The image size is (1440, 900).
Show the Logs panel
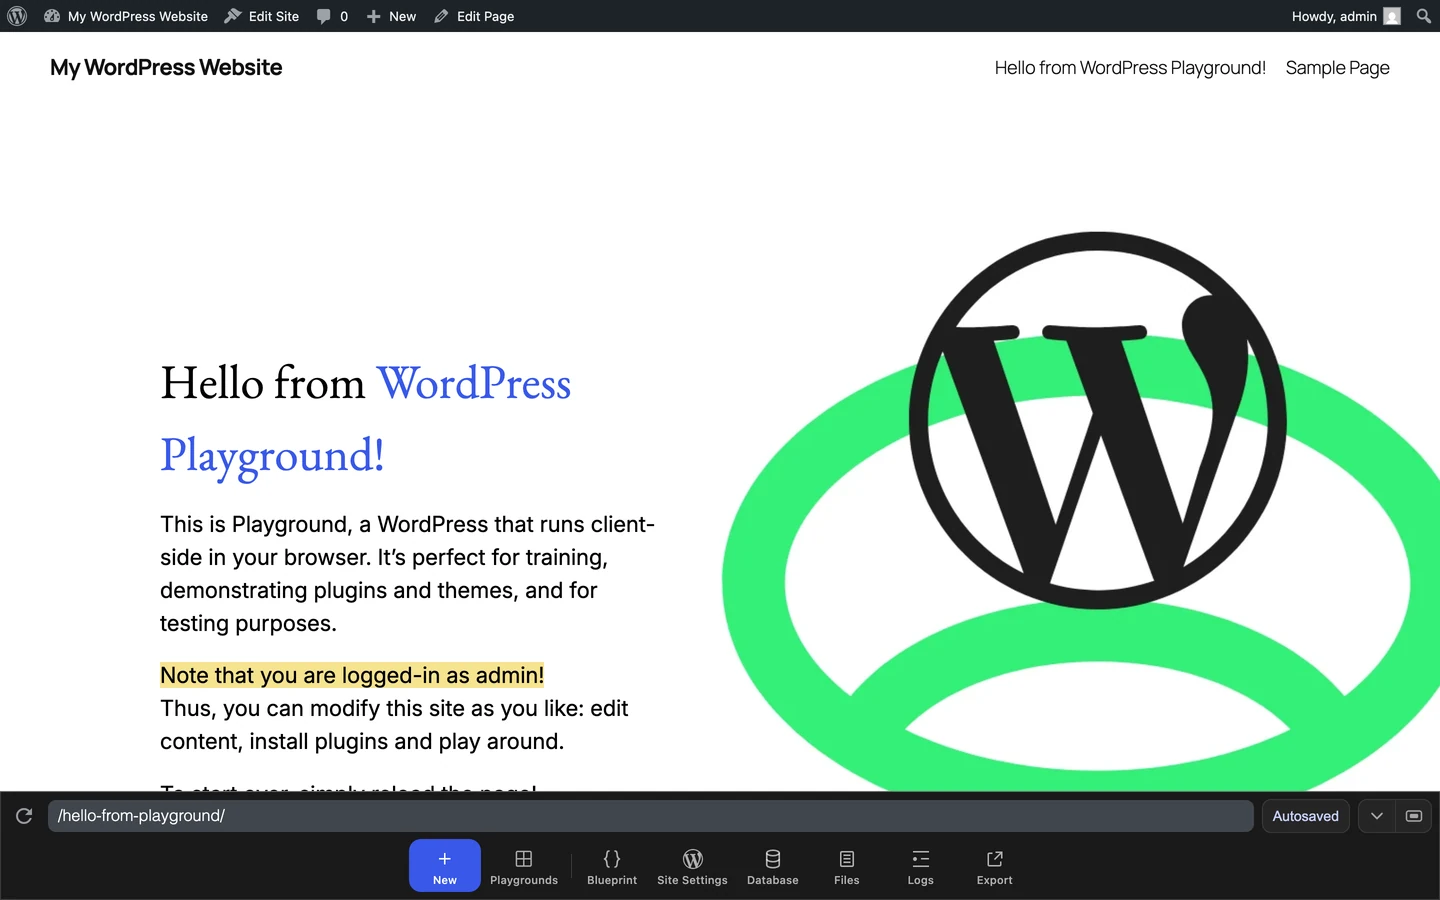[x=921, y=866]
